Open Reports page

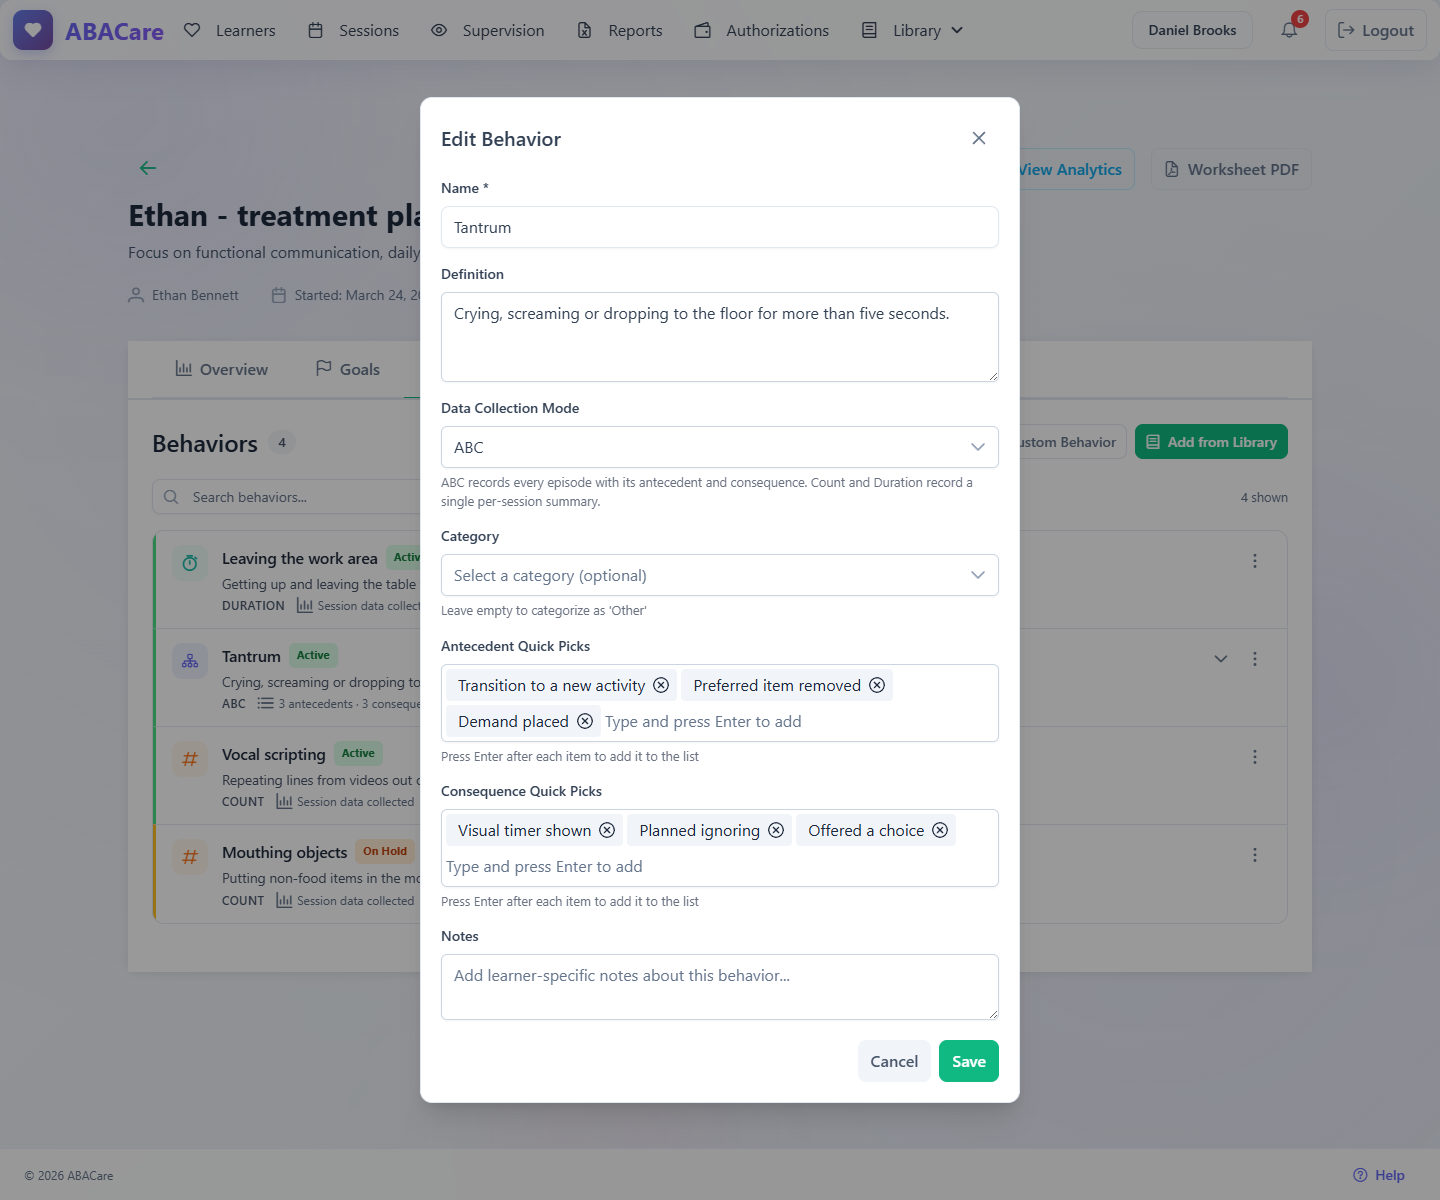tap(620, 30)
